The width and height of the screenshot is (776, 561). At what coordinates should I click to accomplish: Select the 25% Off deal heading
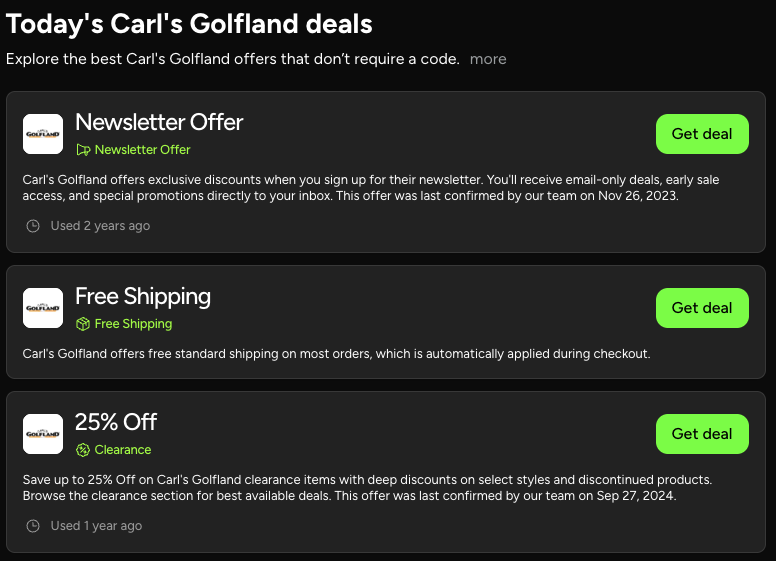click(116, 422)
